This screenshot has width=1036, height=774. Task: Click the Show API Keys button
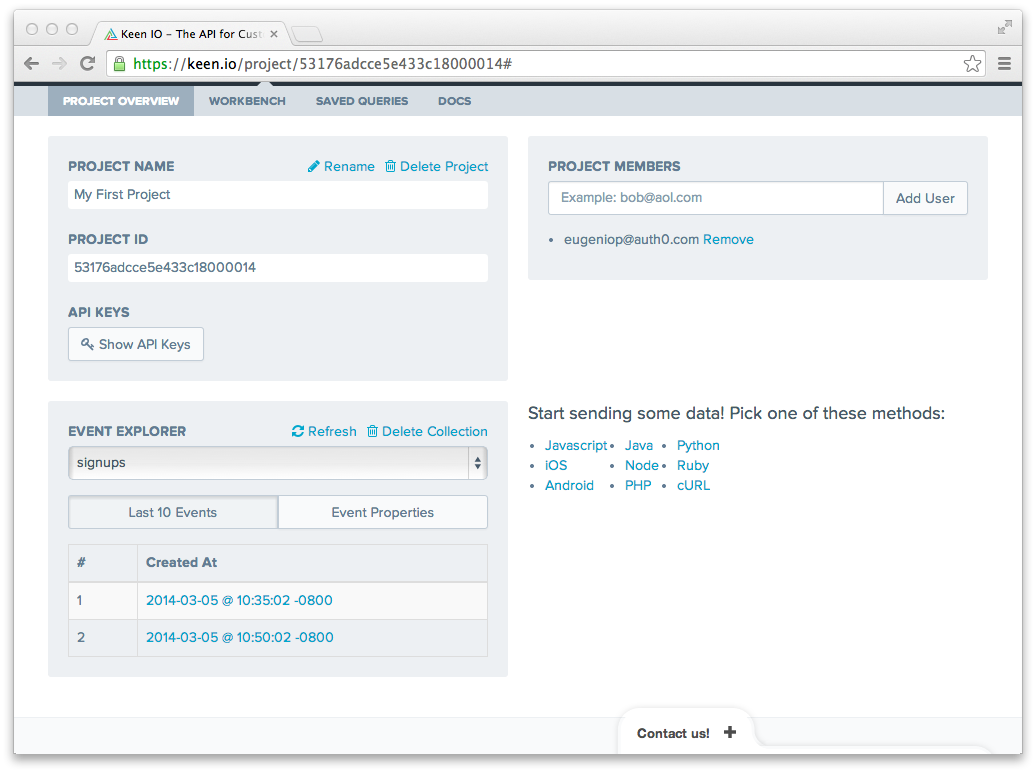tap(136, 344)
